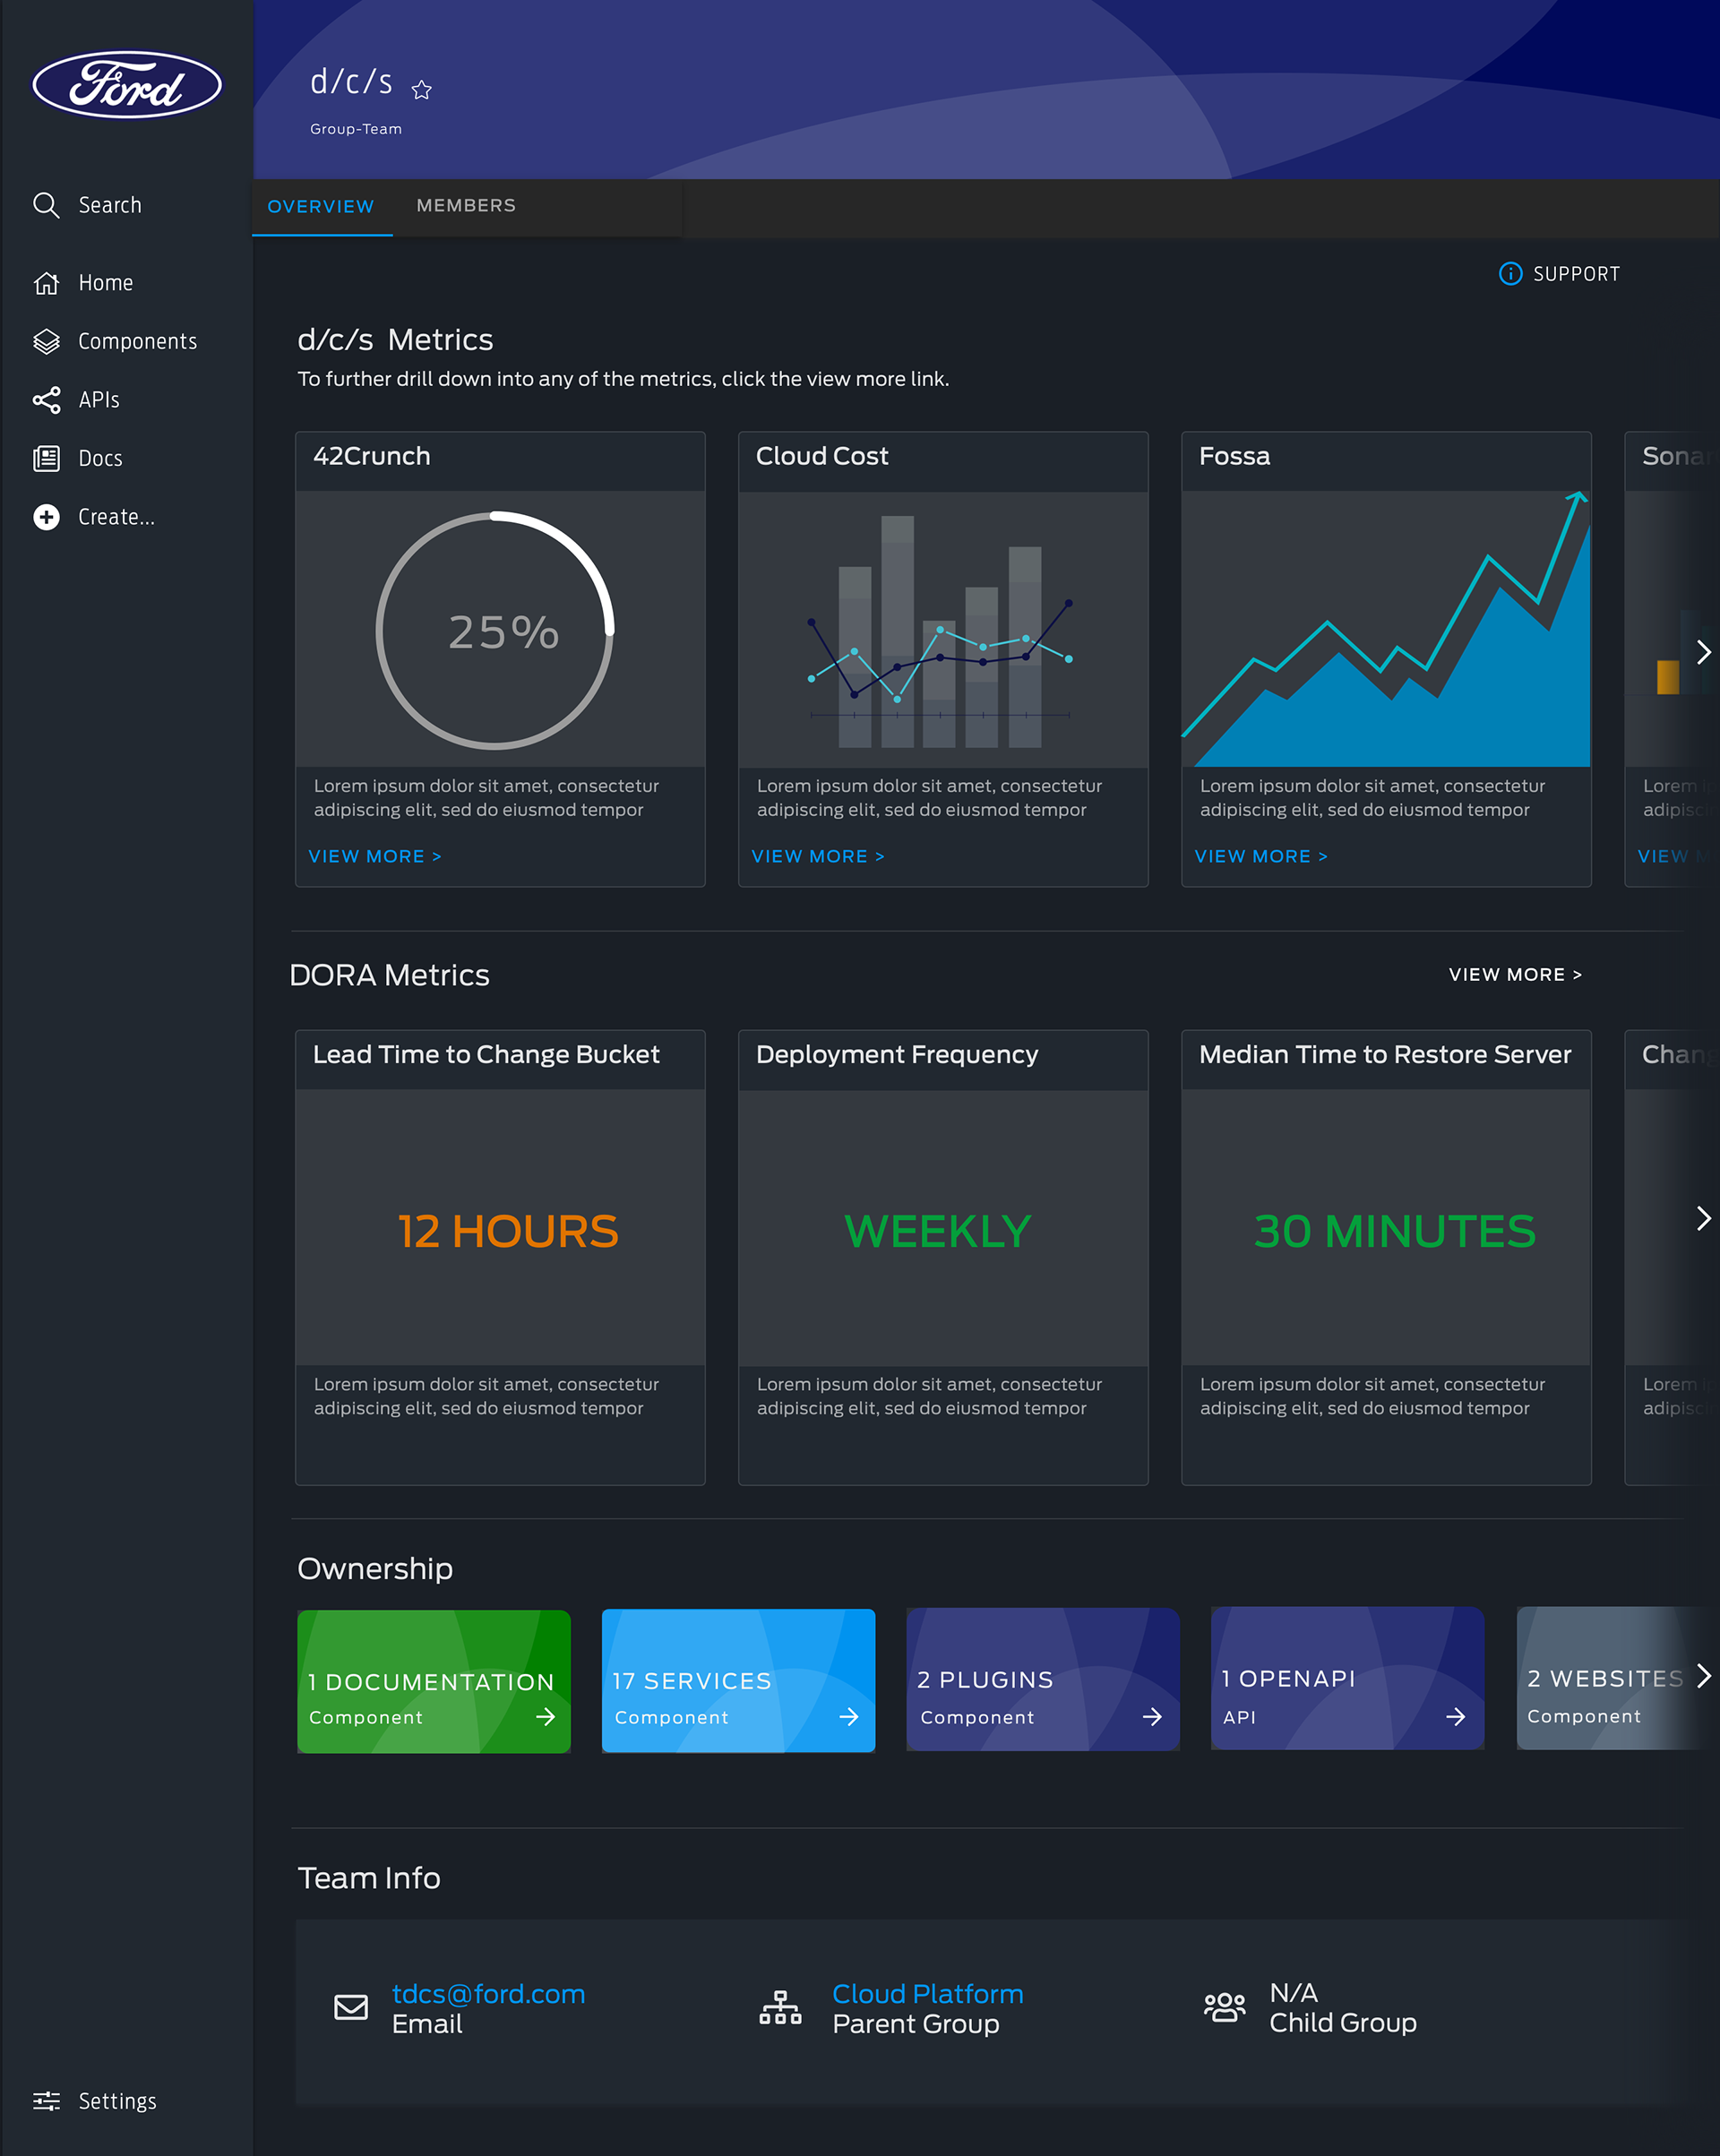Go to Home in the sidebar
Viewport: 1720px width, 2156px height.
click(84, 283)
